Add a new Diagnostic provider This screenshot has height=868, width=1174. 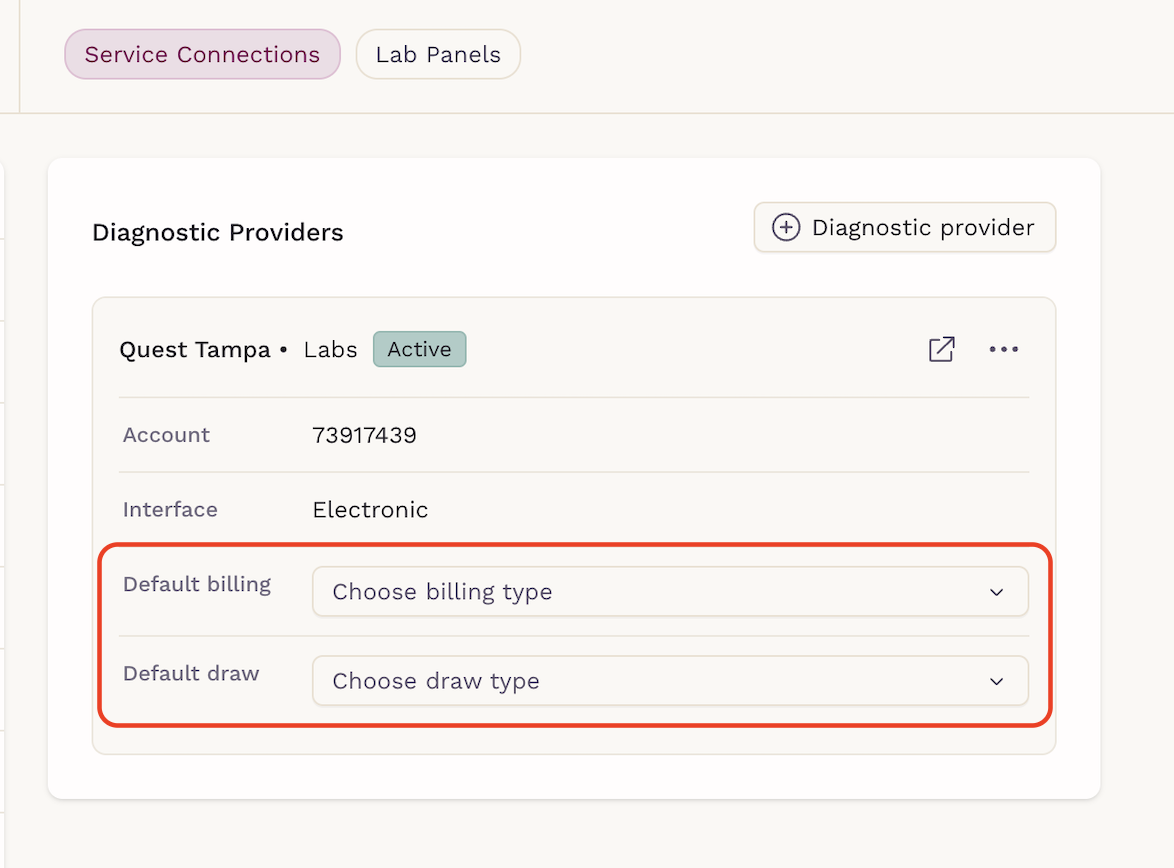click(x=904, y=227)
